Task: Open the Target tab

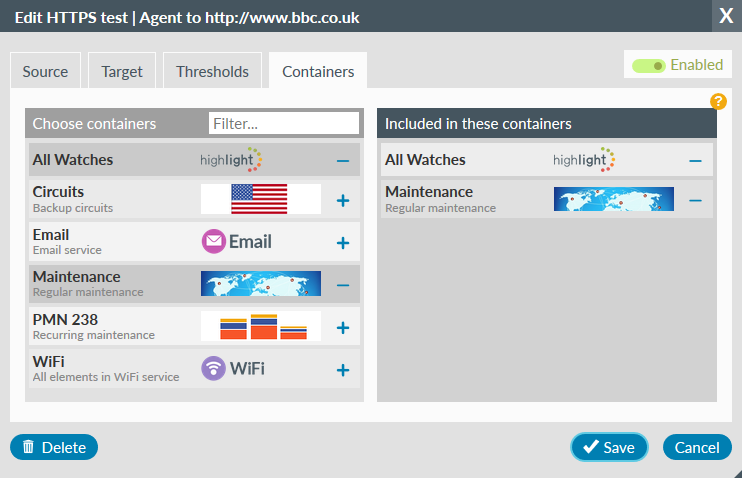Action: click(122, 72)
